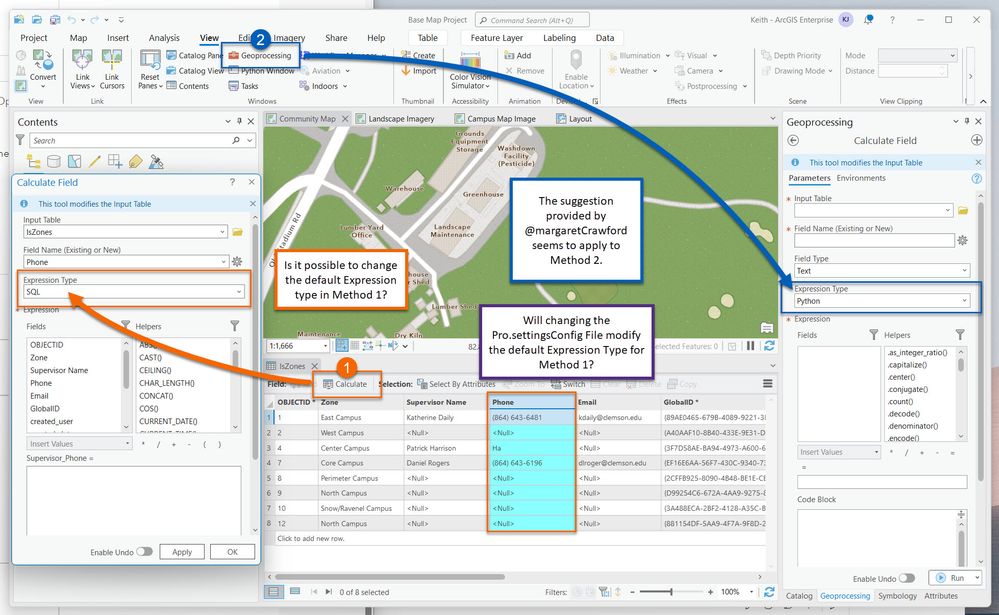Toggle Enable Undo in the Geoprocessing pane
This screenshot has height=615, width=999.
coord(907,578)
